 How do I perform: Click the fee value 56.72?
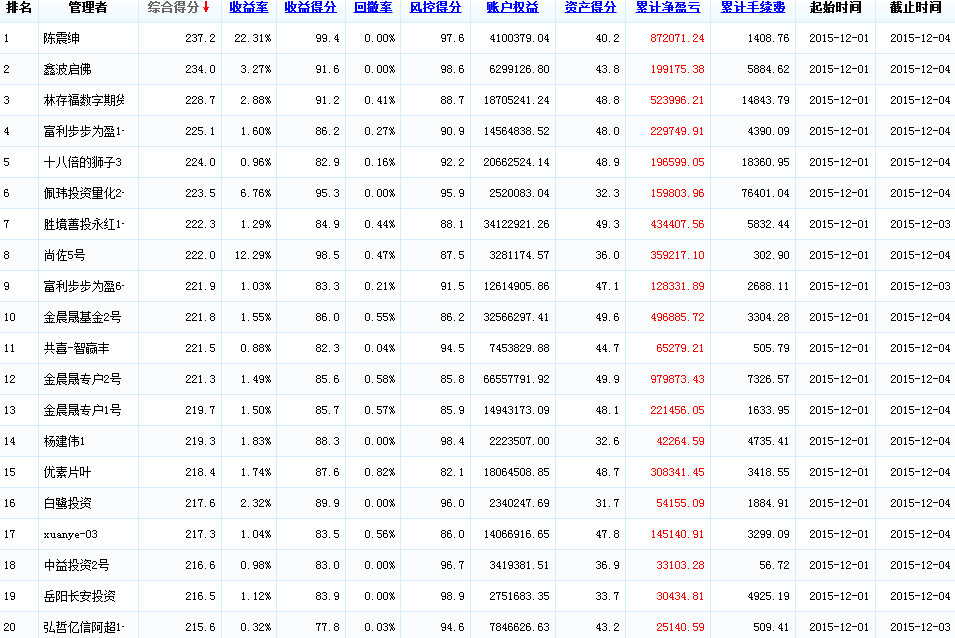[775, 566]
